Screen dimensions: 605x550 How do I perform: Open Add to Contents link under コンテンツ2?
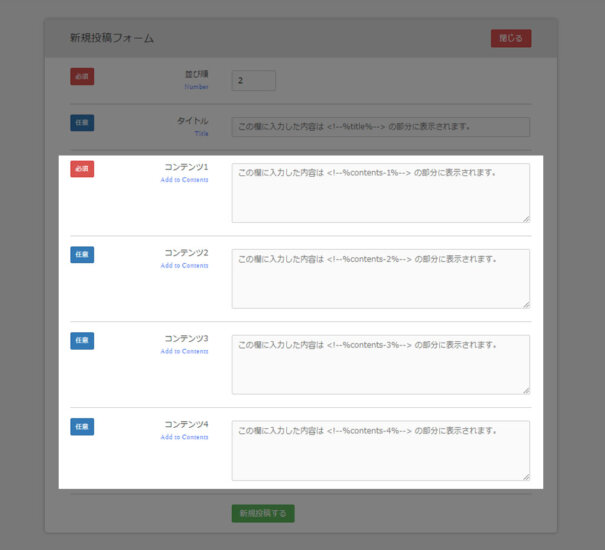pyautogui.click(x=184, y=266)
